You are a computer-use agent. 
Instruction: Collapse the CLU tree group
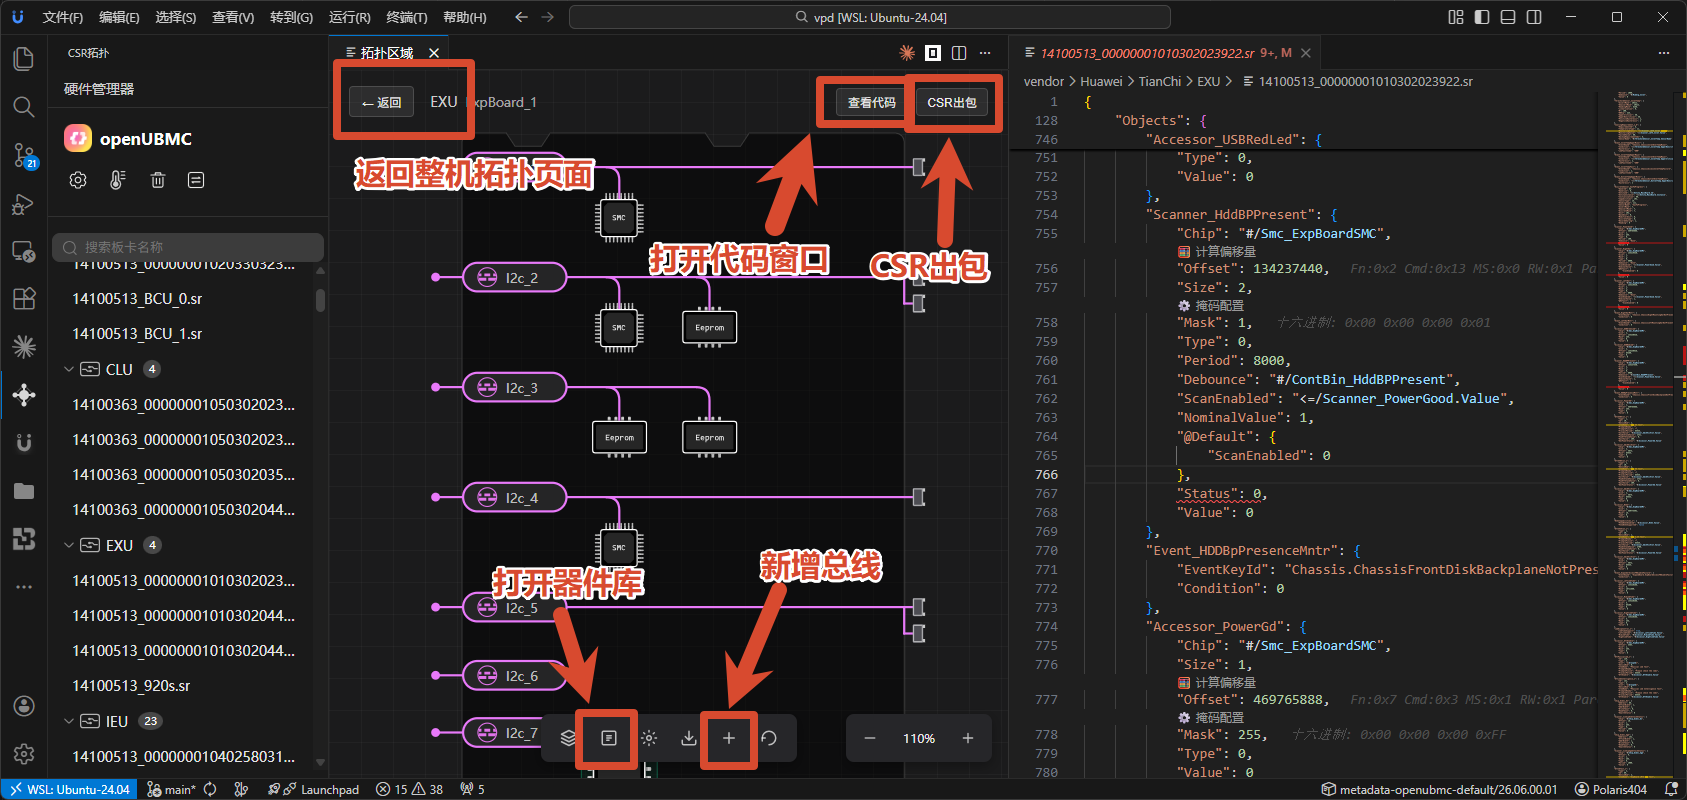pyautogui.click(x=69, y=369)
